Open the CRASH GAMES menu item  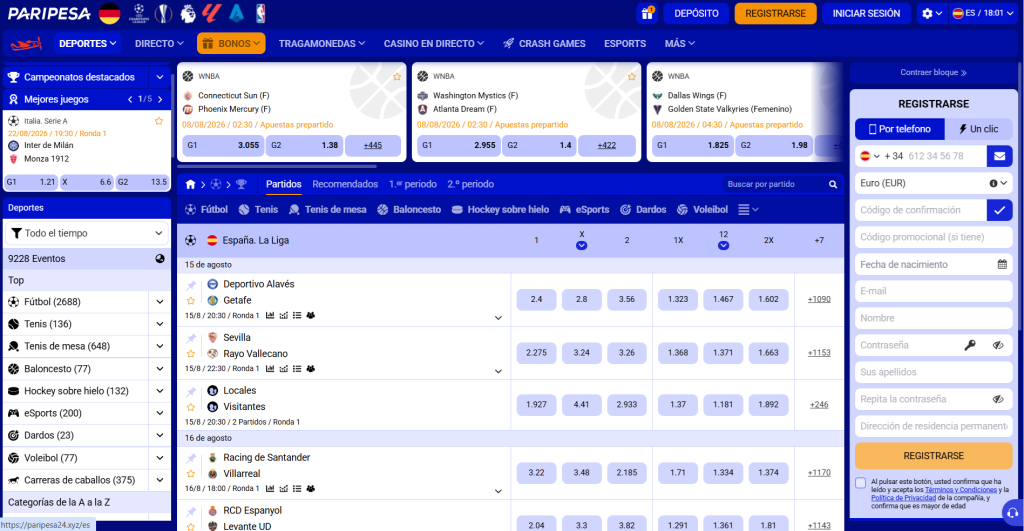544,44
